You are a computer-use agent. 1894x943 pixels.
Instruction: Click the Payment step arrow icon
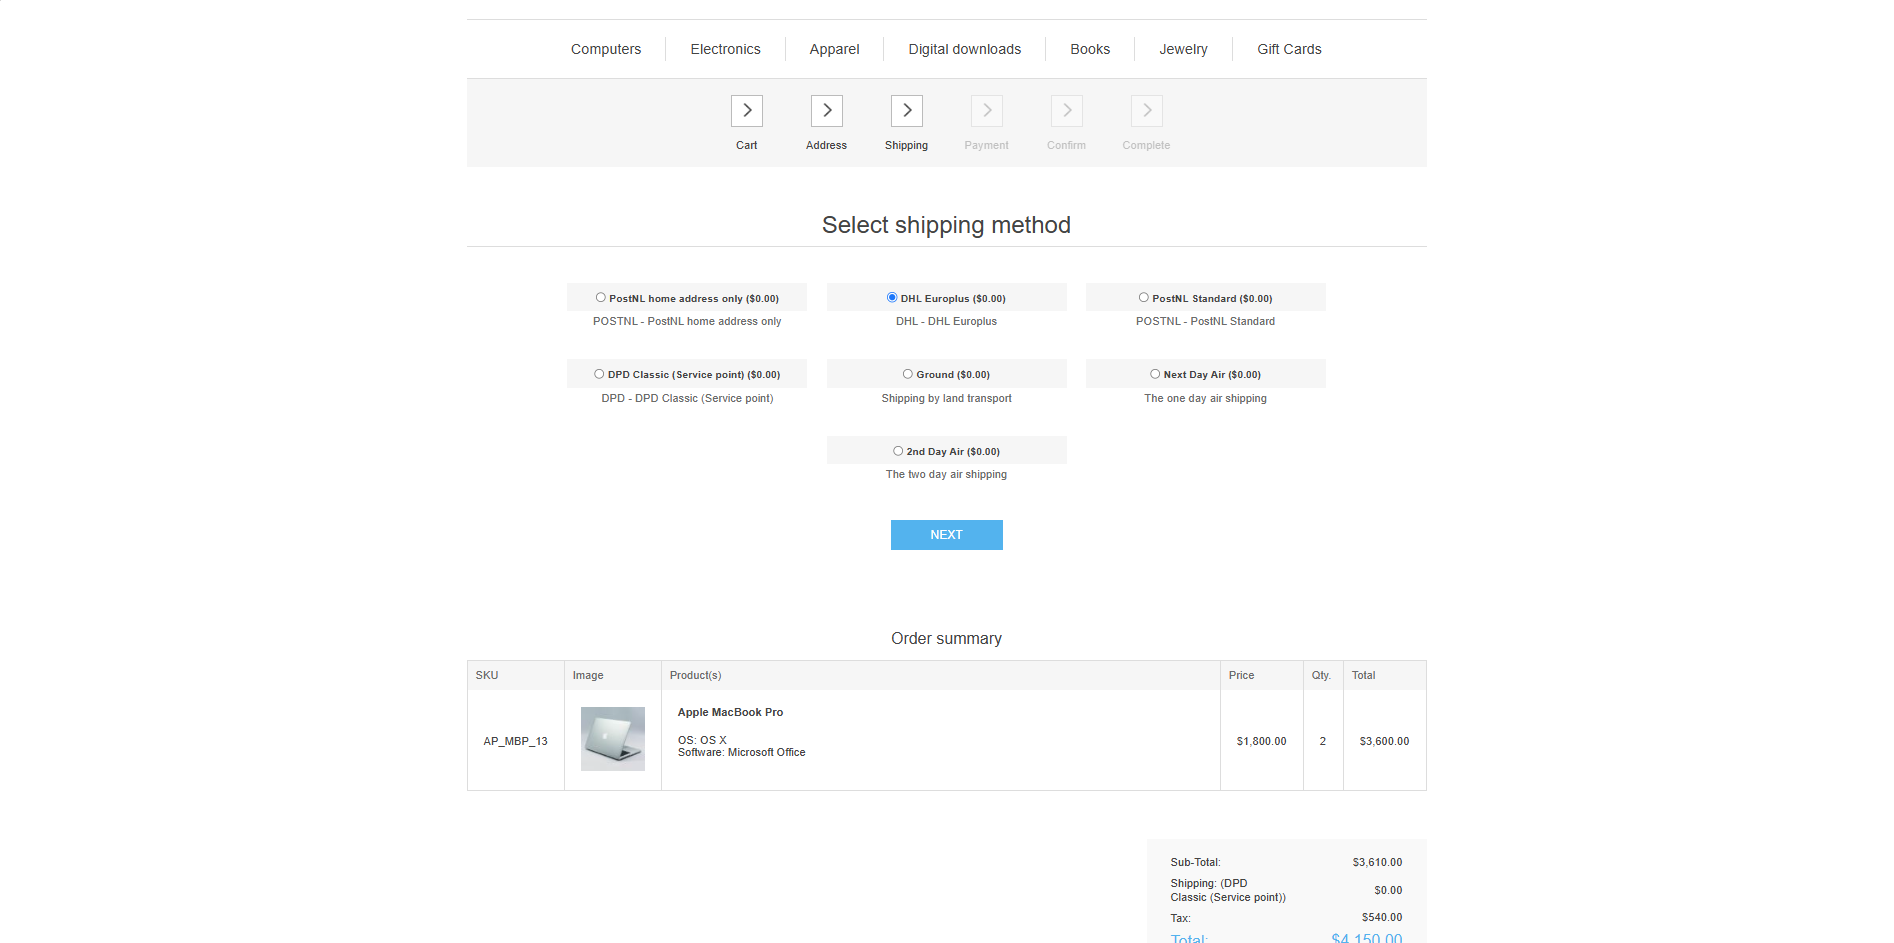coord(987,111)
